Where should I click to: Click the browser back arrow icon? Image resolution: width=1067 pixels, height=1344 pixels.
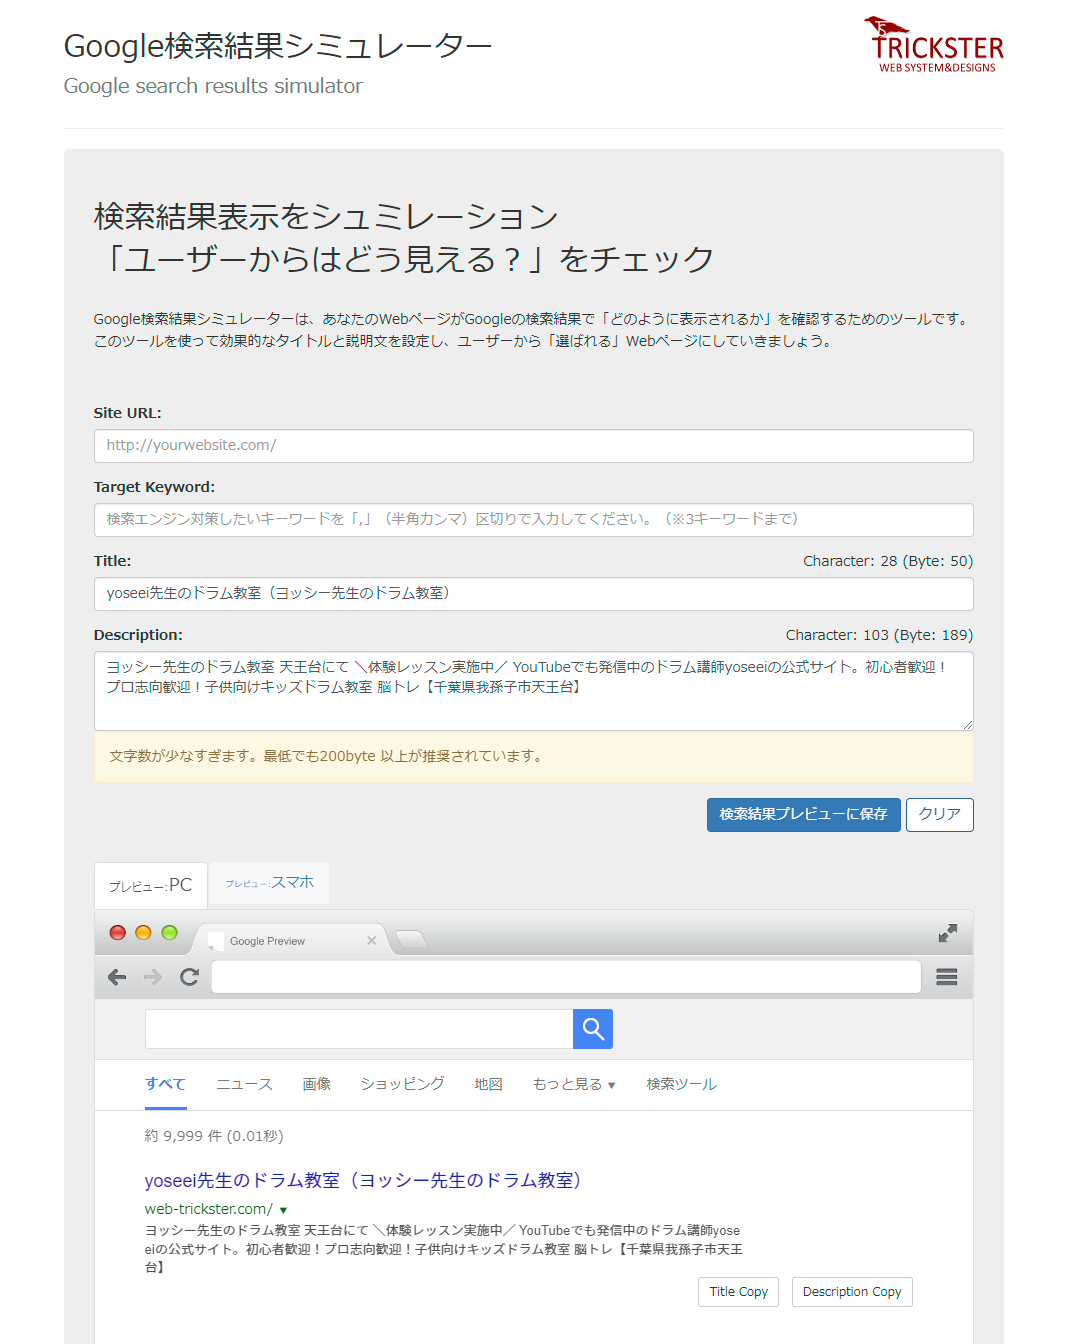117,977
